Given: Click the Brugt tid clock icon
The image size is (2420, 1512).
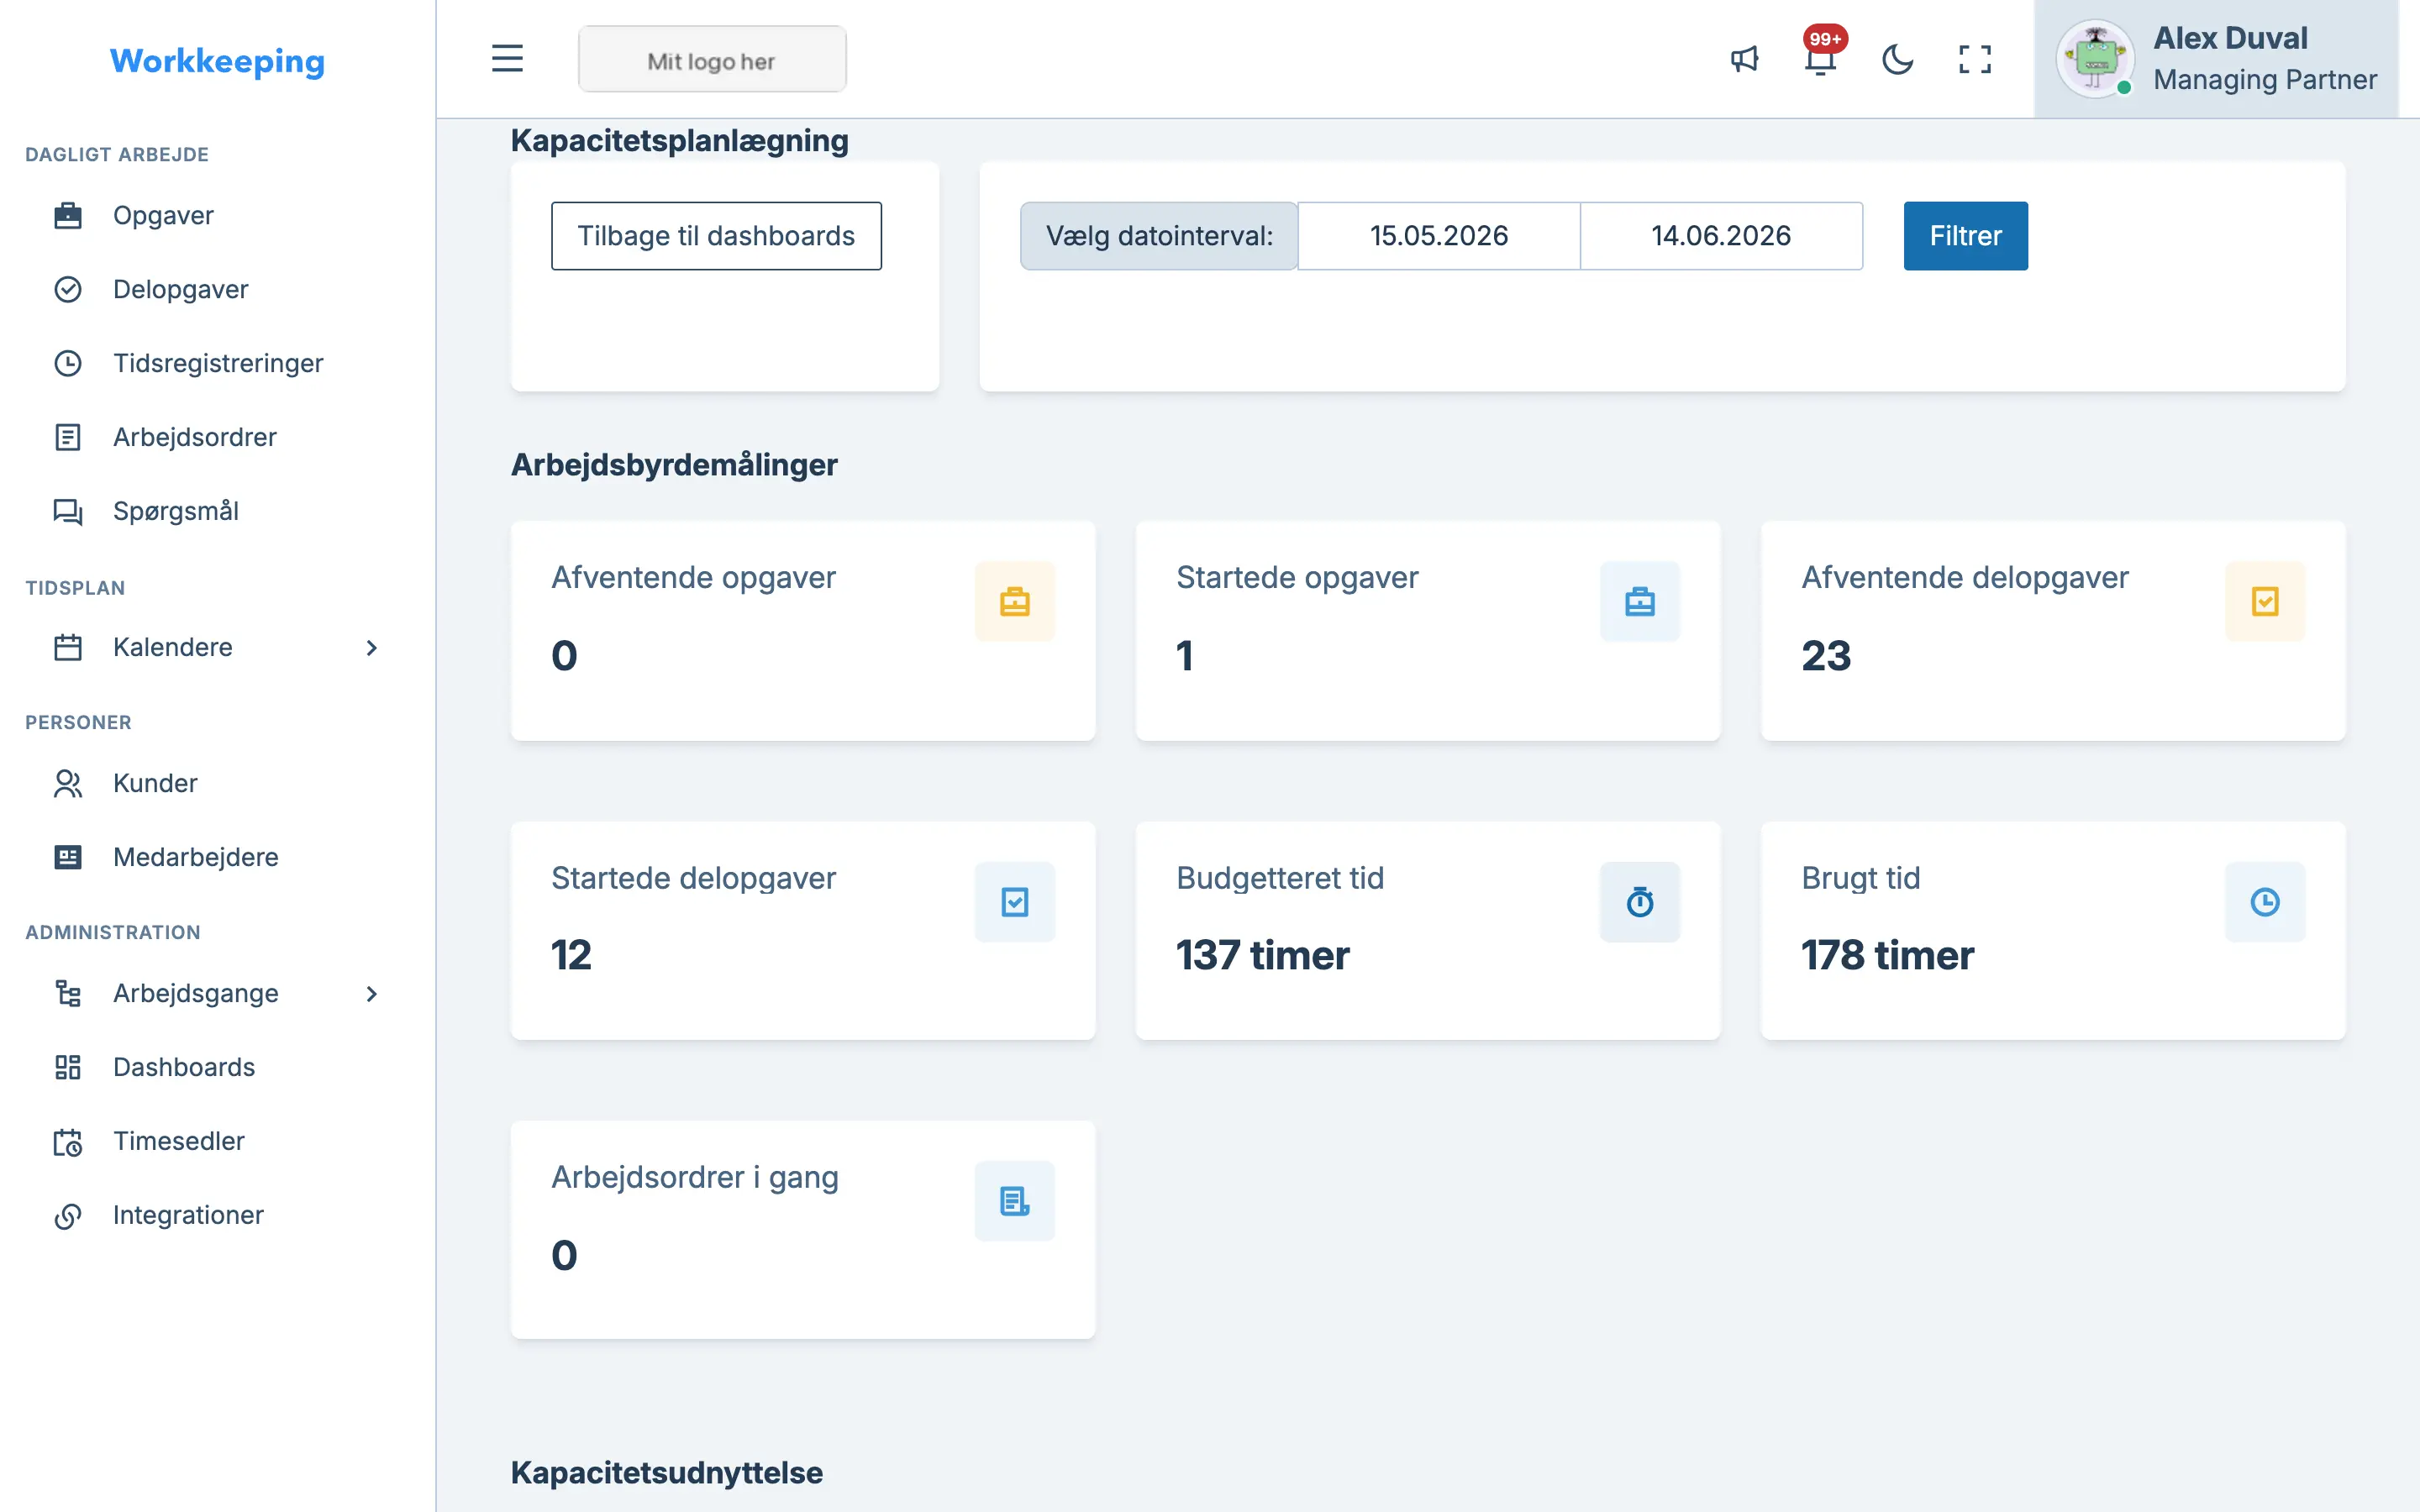Looking at the screenshot, I should point(2265,902).
